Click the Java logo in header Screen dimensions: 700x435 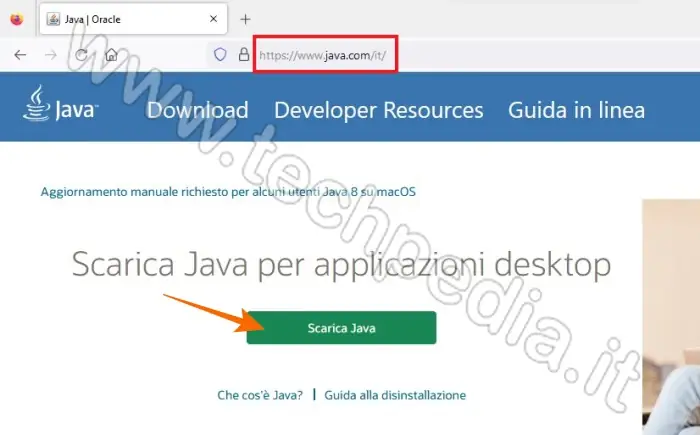tap(60, 104)
